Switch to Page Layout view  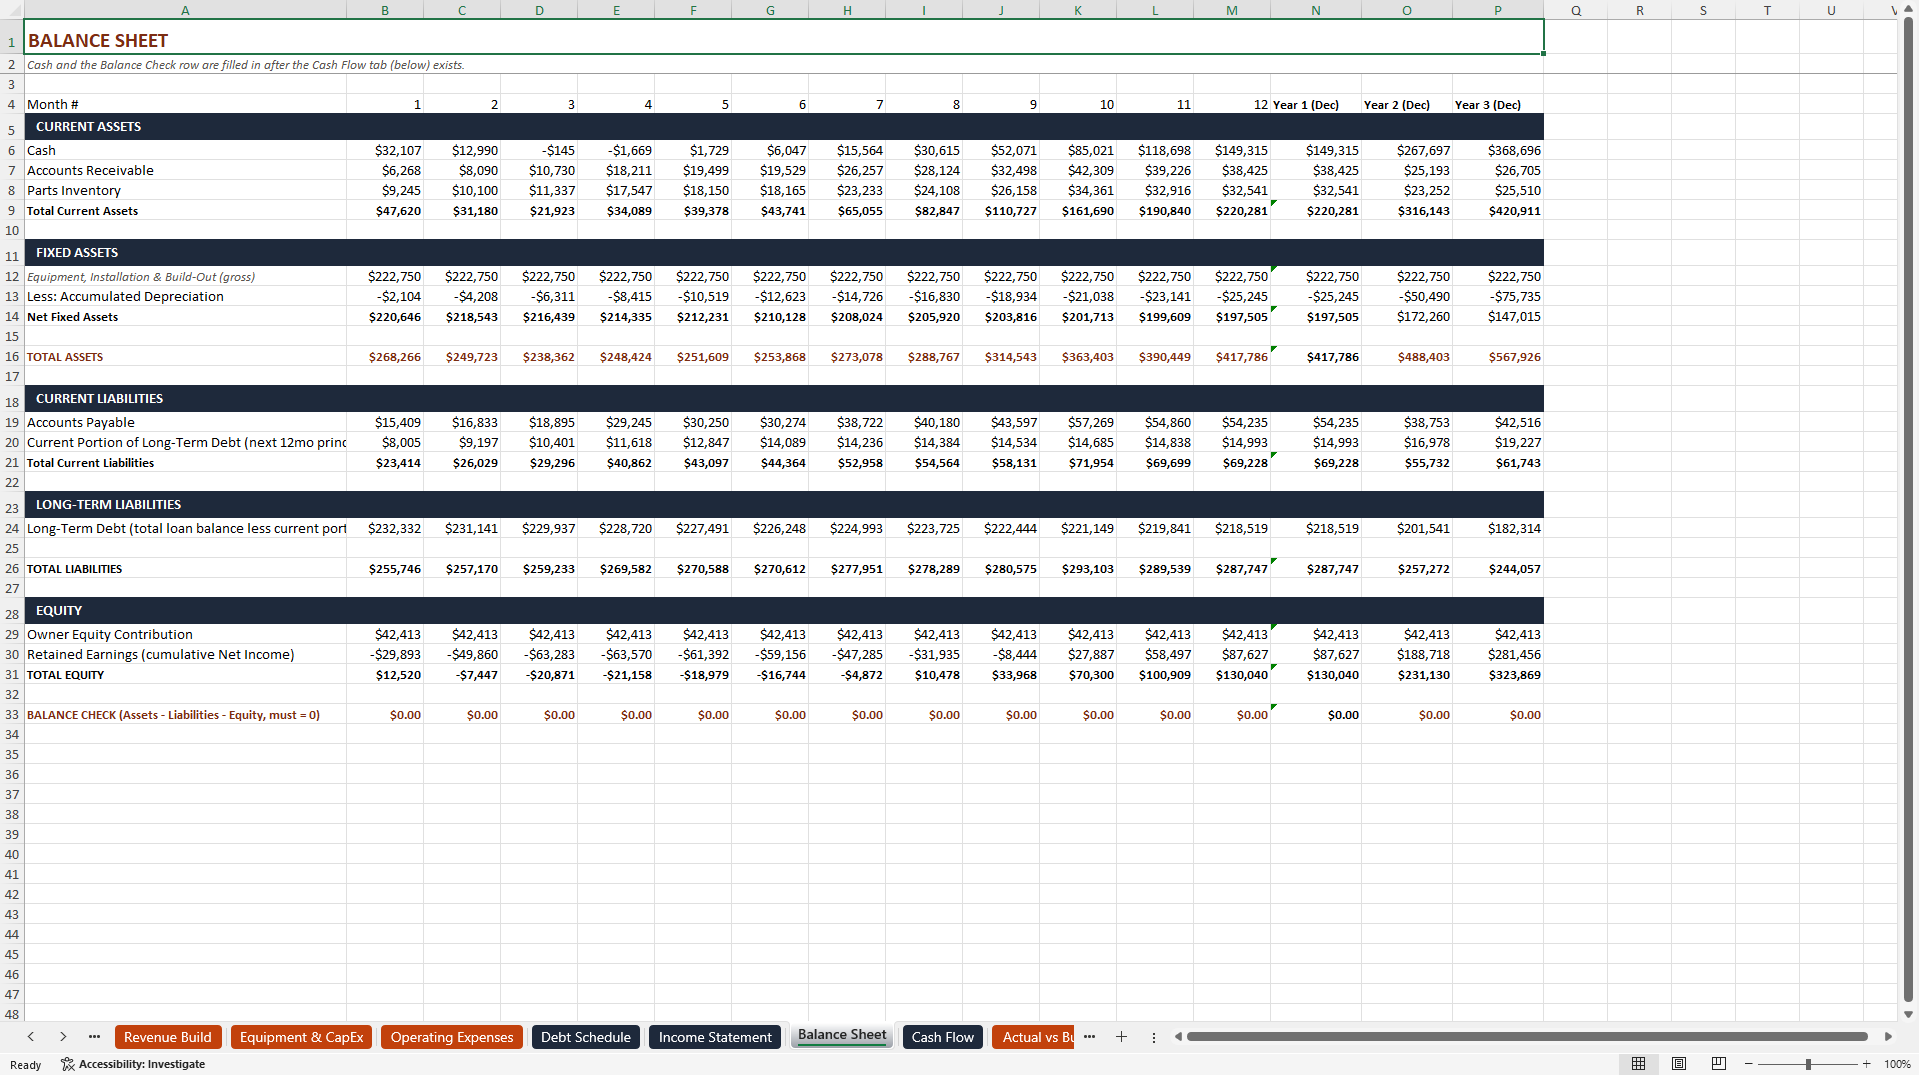coord(1679,1064)
